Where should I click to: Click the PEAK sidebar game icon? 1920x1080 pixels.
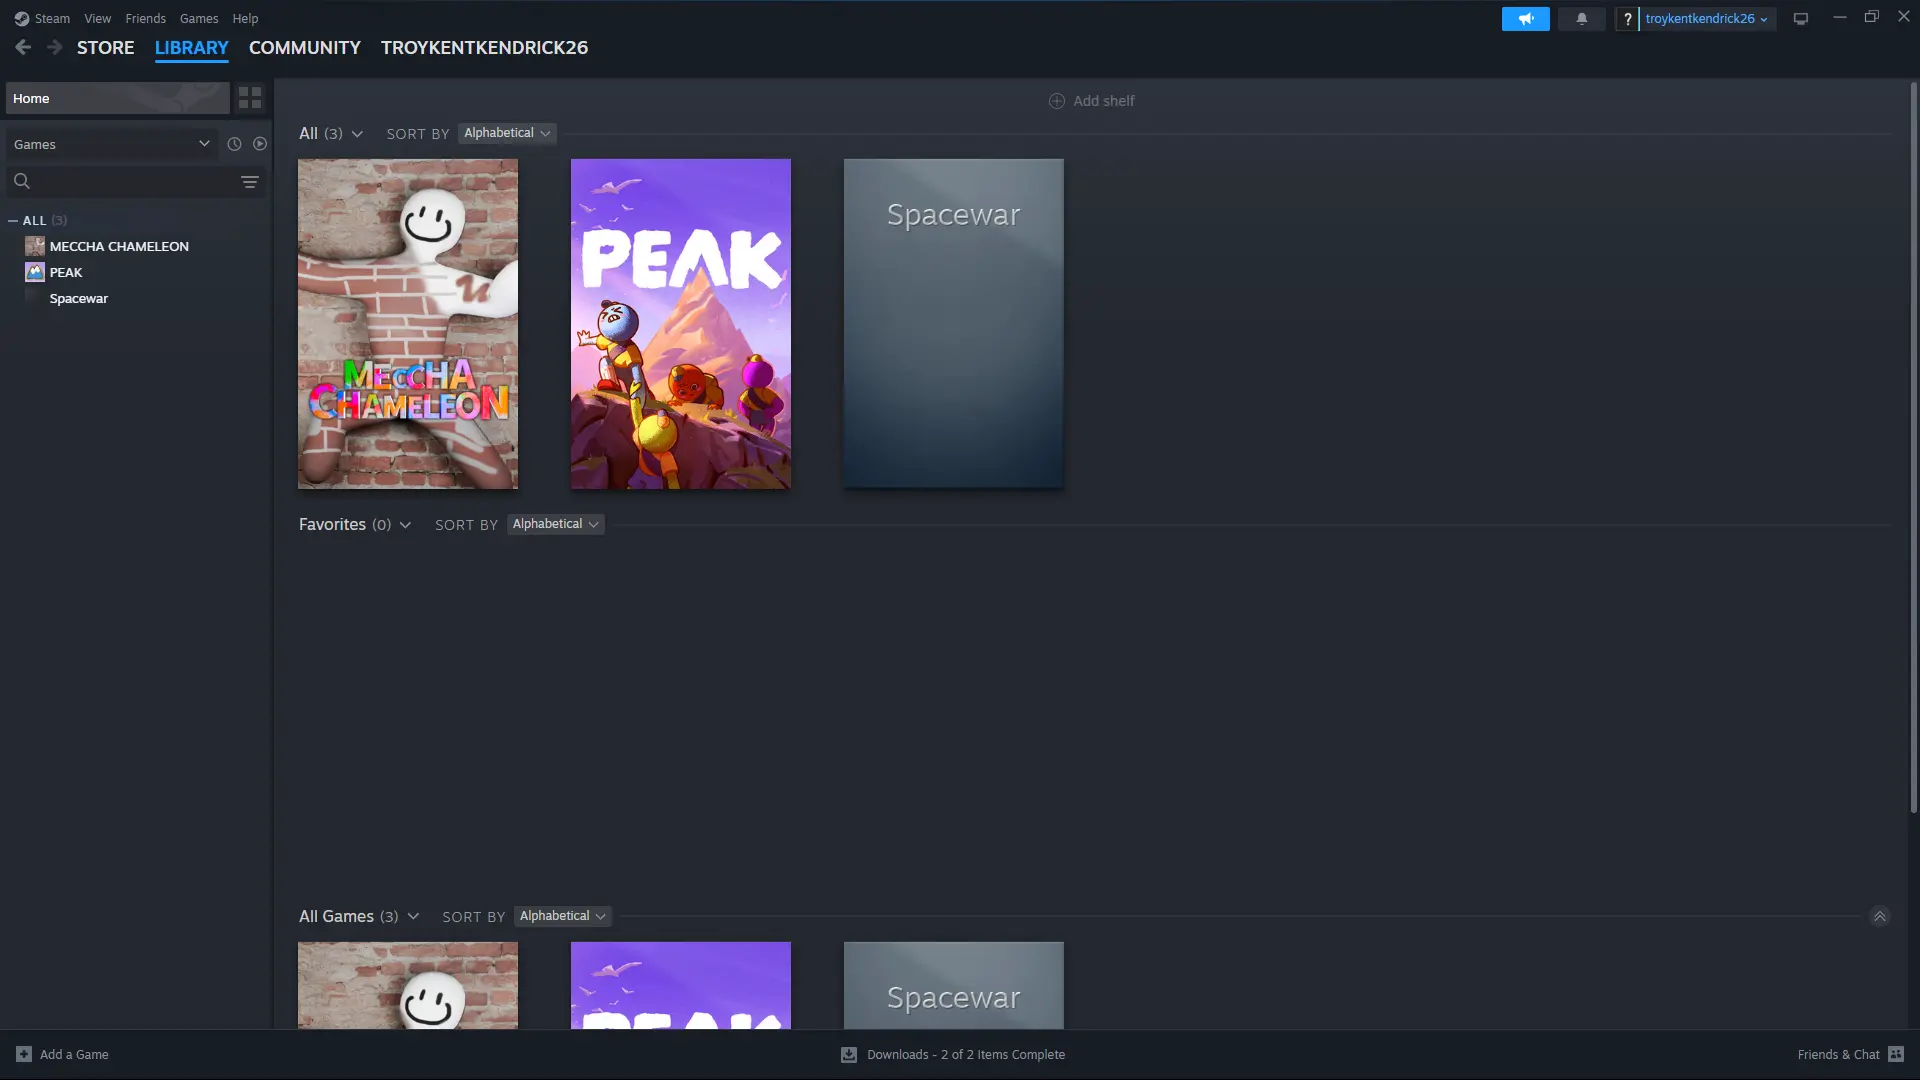tap(35, 272)
